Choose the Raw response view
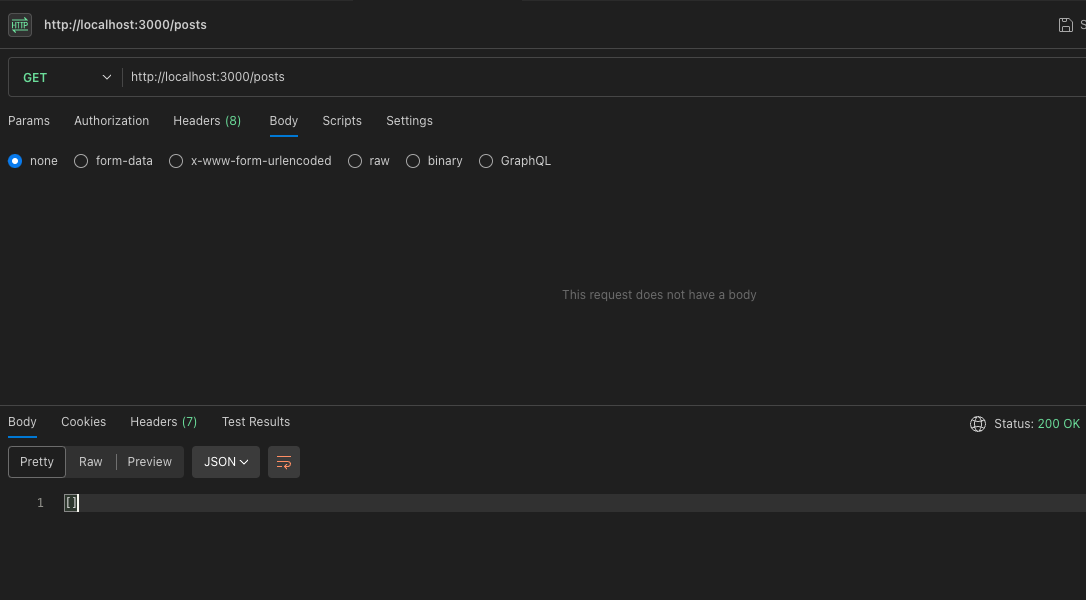 [x=91, y=462]
